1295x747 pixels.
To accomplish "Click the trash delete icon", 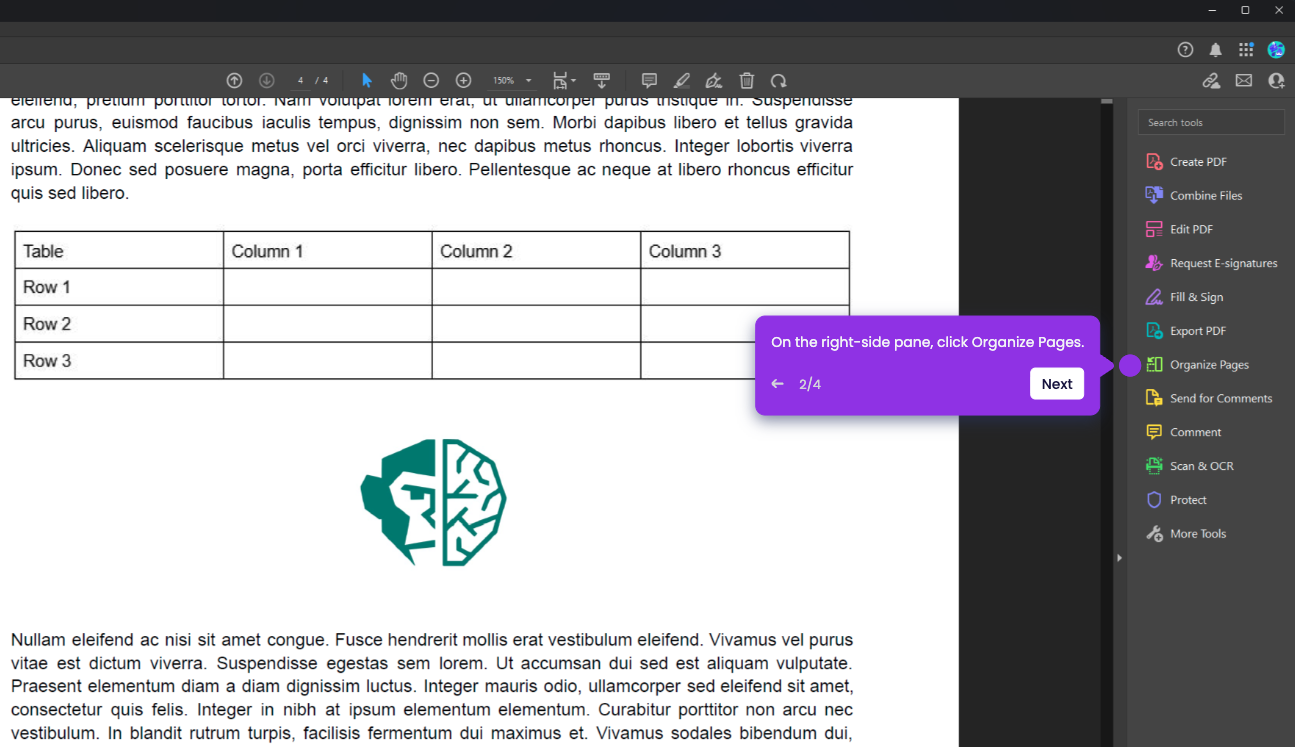I will pos(747,80).
